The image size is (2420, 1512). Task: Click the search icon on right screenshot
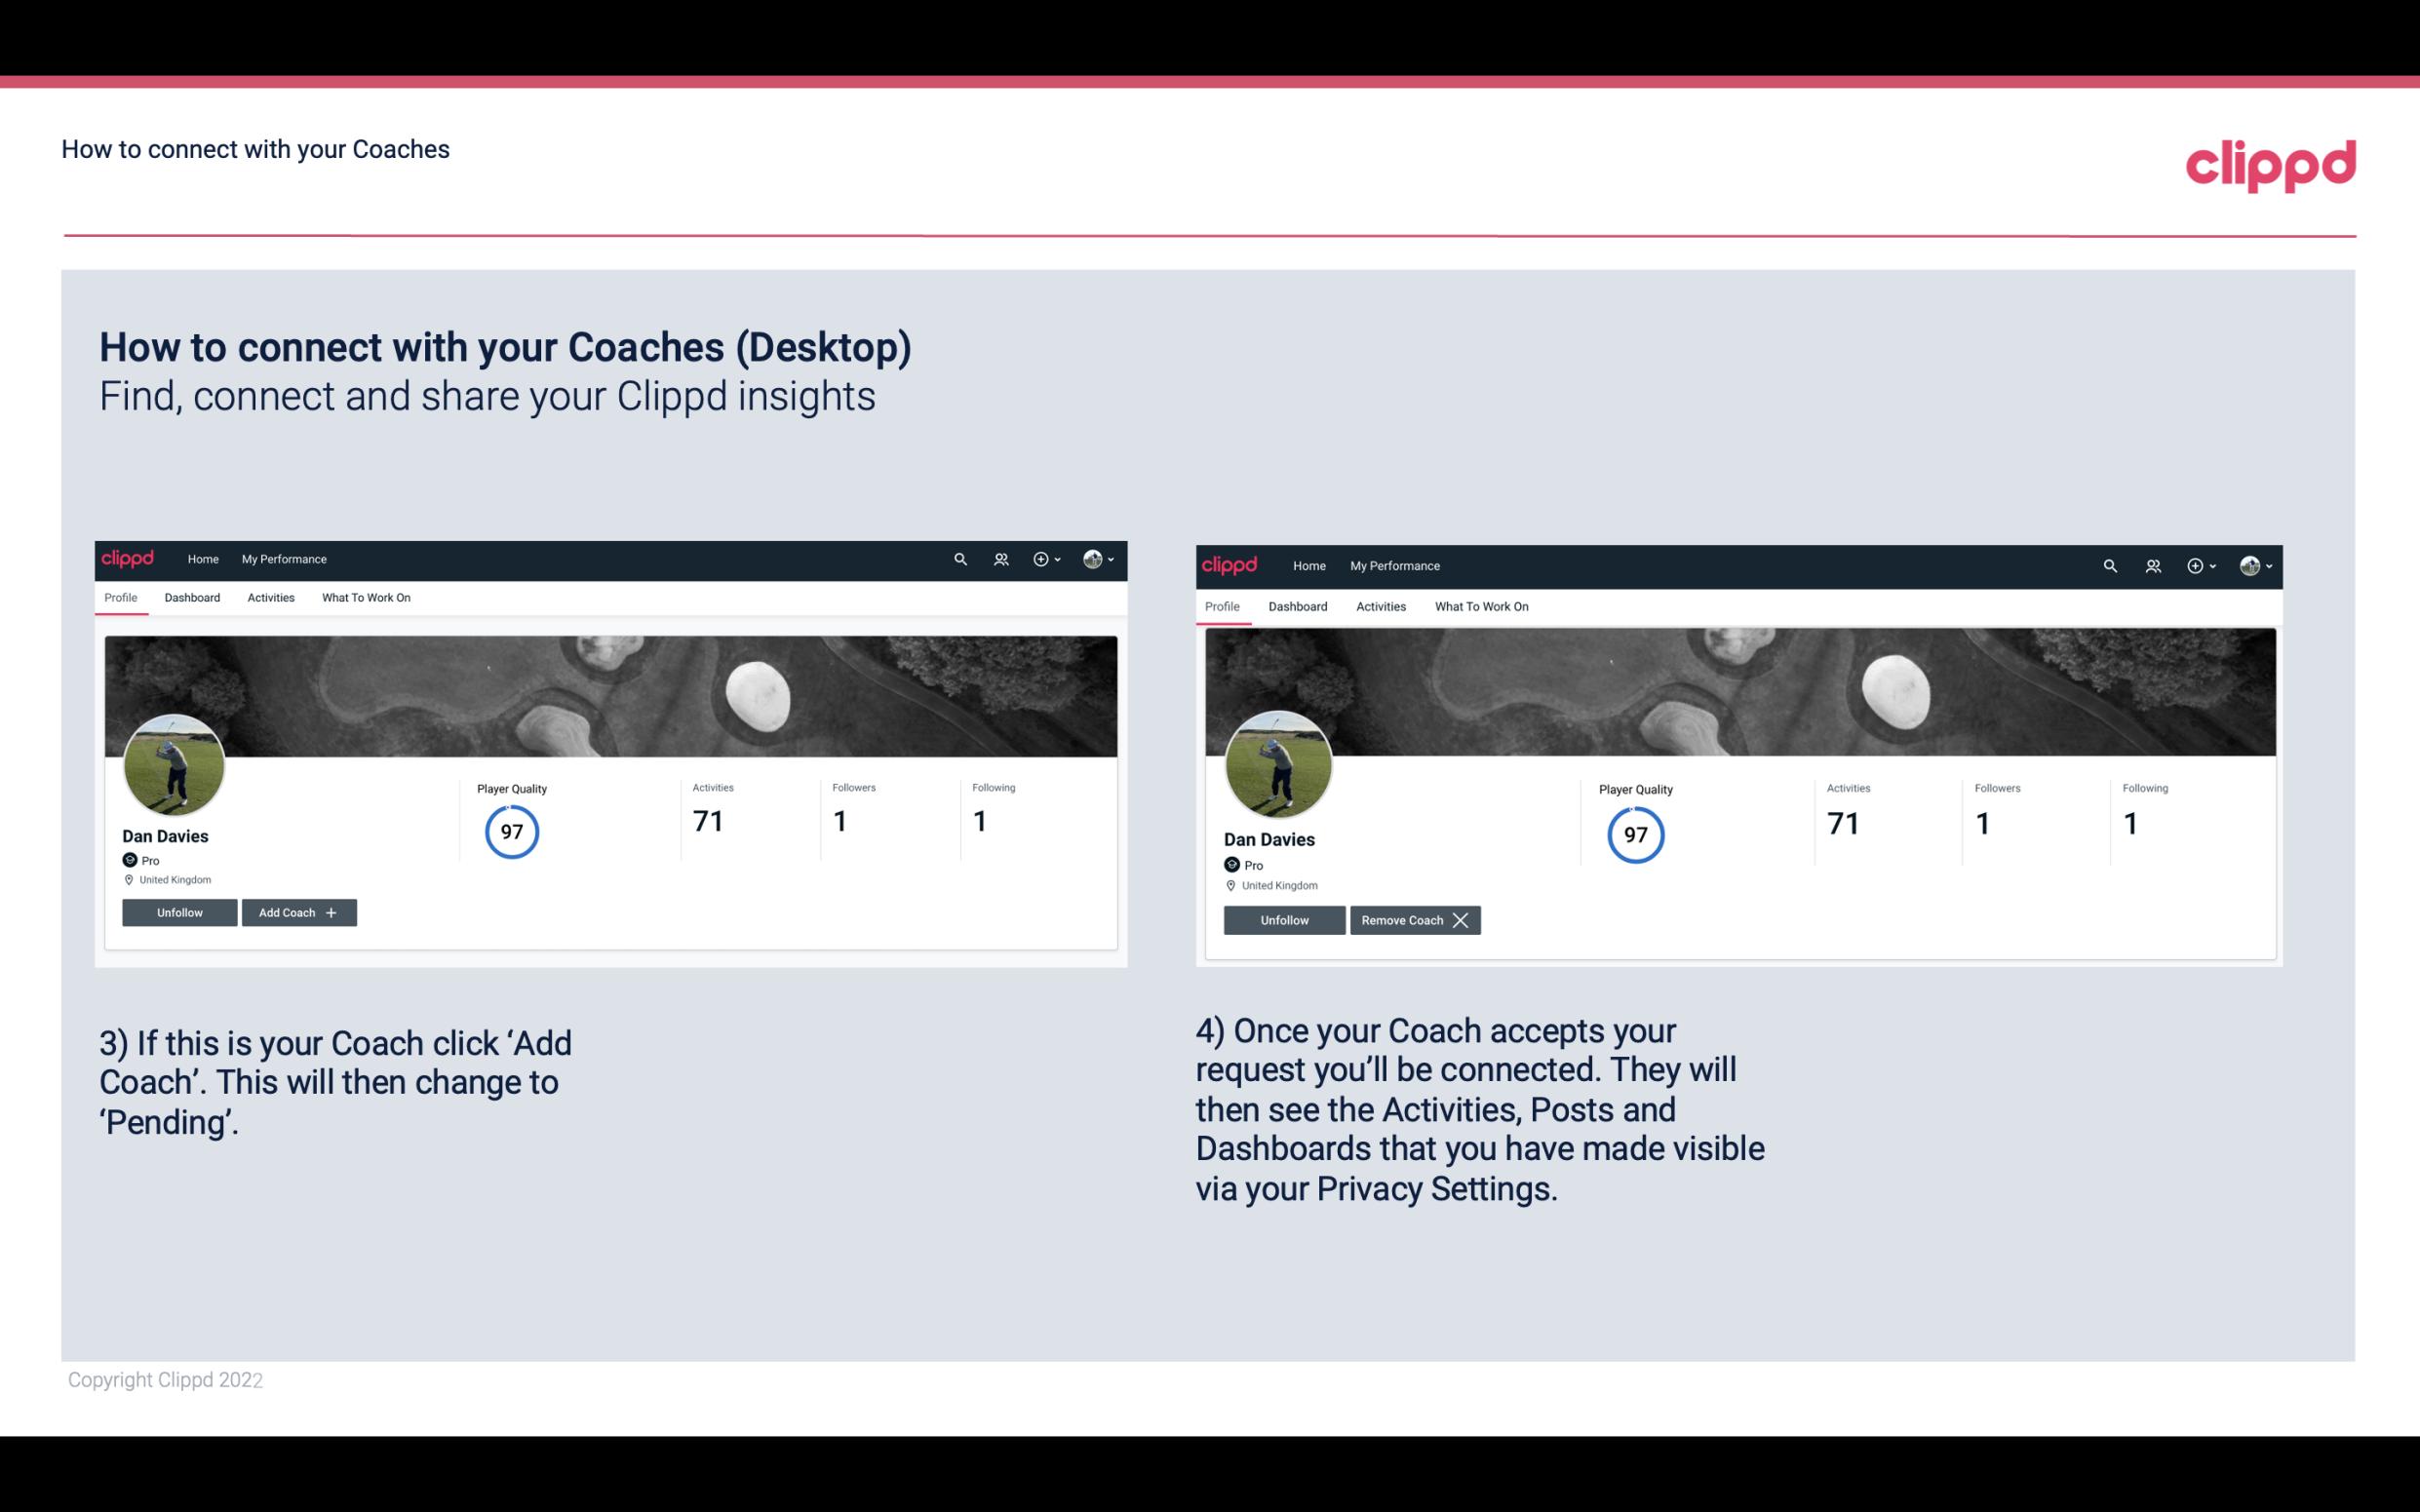pos(2110,564)
